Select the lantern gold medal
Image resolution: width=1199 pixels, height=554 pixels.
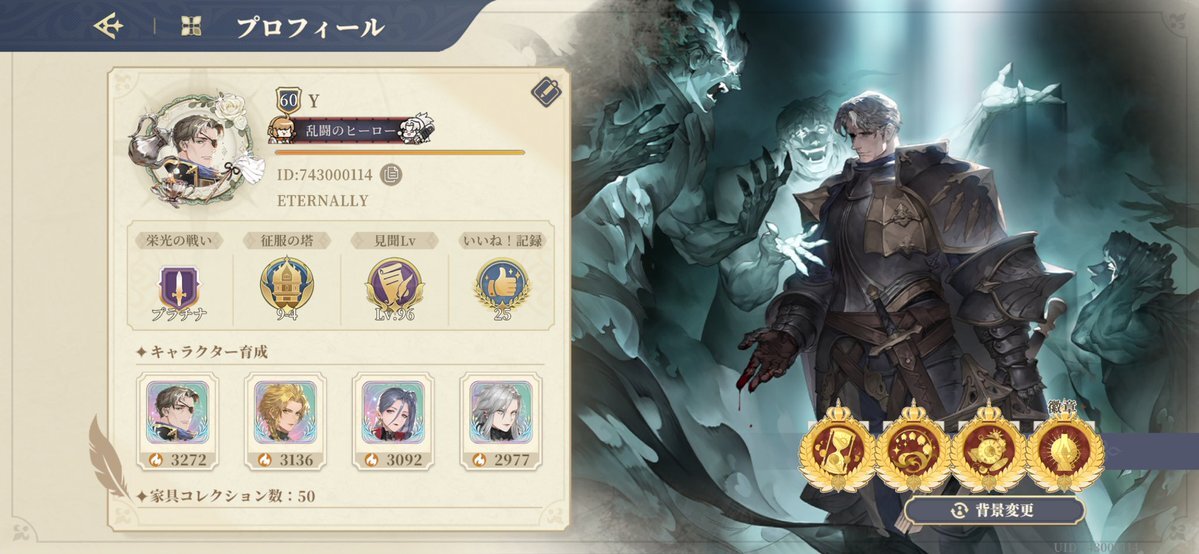pyautogui.click(x=1065, y=447)
